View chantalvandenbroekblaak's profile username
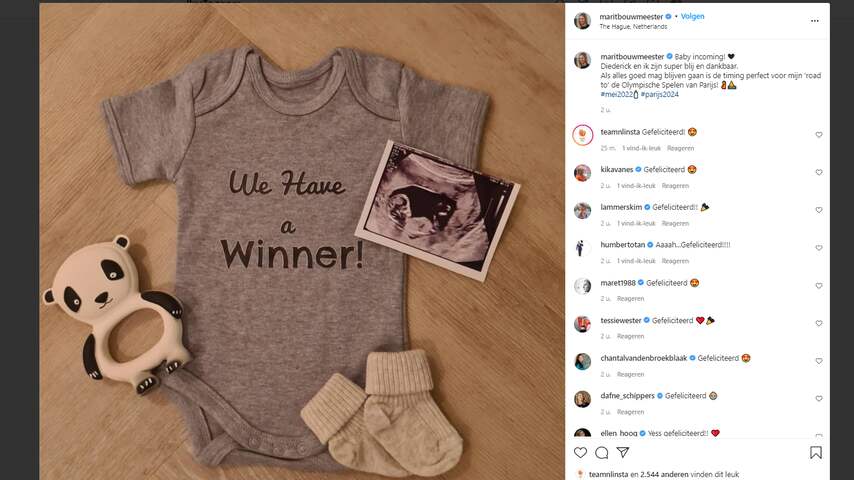Screen dimensions: 854x480 click(x=644, y=358)
